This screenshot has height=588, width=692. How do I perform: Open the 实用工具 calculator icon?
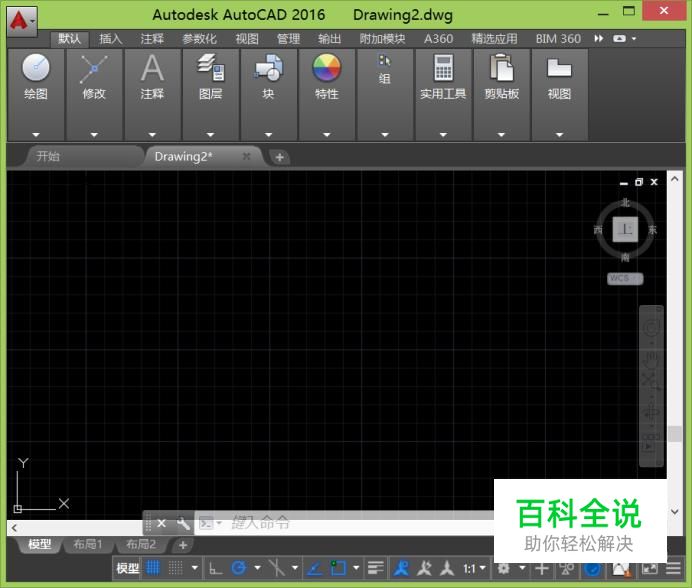click(x=443, y=68)
